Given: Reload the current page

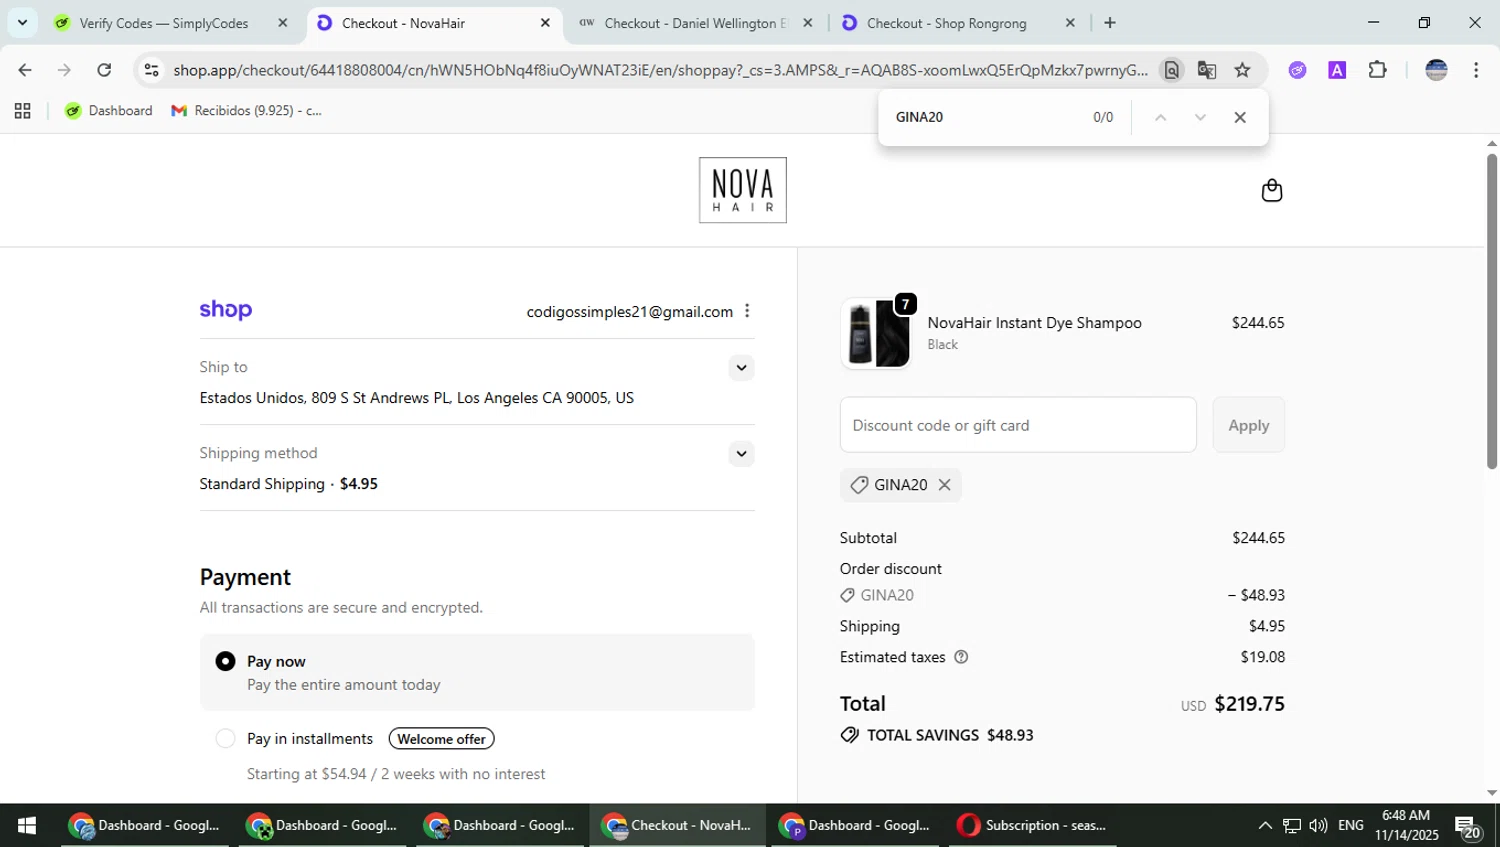Looking at the screenshot, I should (x=104, y=70).
